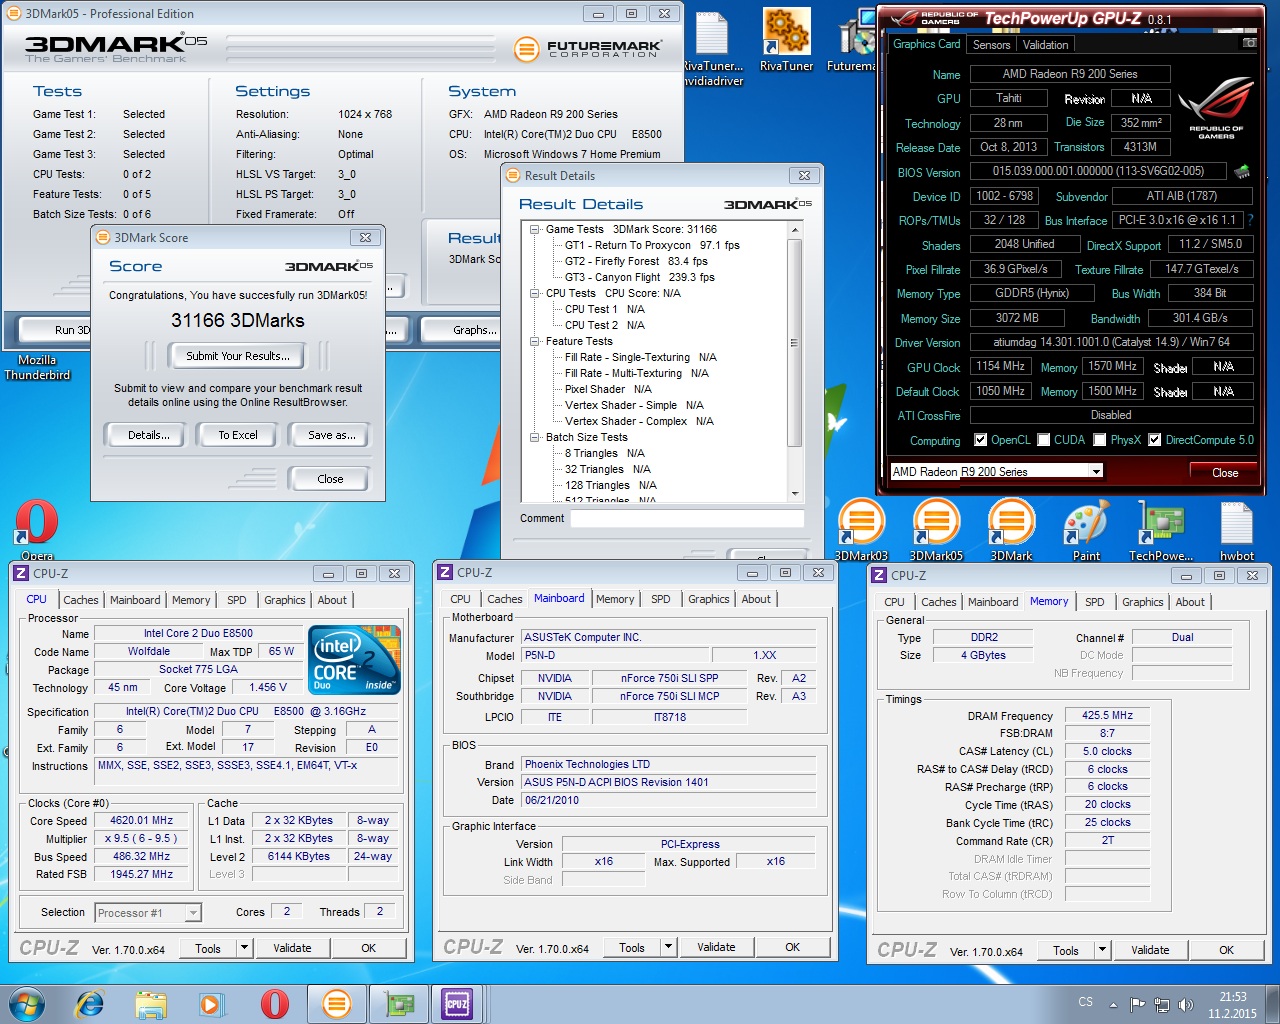The height and width of the screenshot is (1024, 1280).
Task: Toggle the CUDA checkbox in GPU-Z
Action: coord(1044,439)
